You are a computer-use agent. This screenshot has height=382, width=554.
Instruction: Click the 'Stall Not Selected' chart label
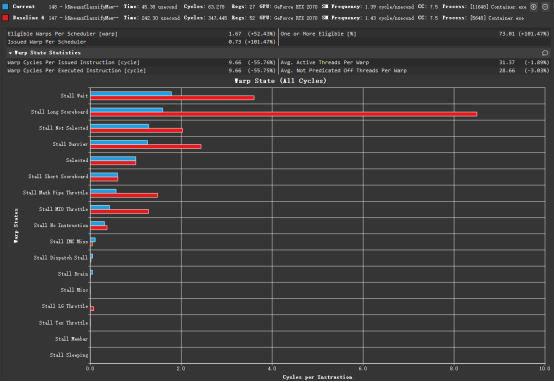coord(64,128)
